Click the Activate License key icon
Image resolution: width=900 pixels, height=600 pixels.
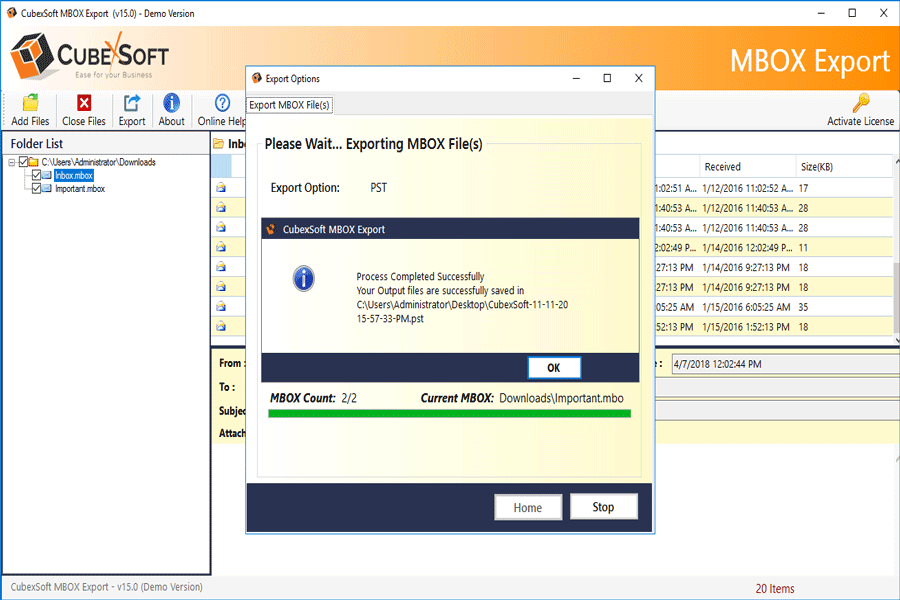click(x=860, y=103)
